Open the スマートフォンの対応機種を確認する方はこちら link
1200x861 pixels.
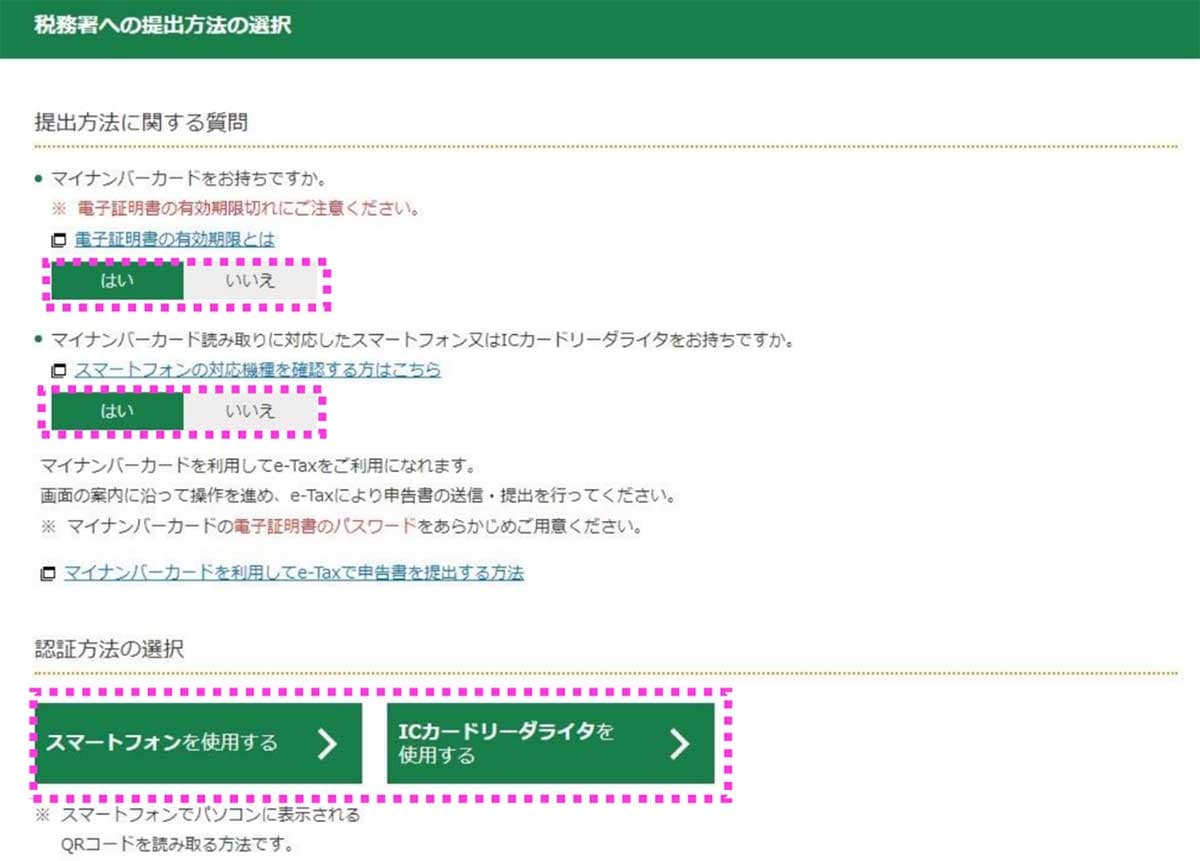tap(258, 370)
